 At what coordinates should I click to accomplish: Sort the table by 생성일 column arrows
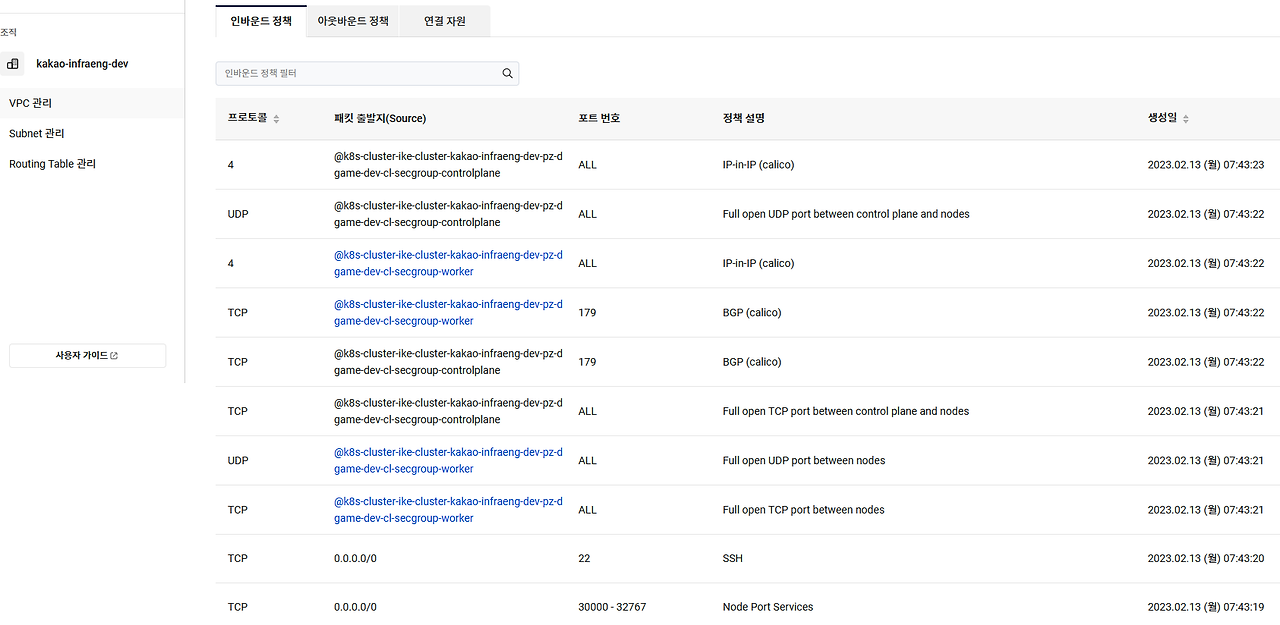[1186, 119]
